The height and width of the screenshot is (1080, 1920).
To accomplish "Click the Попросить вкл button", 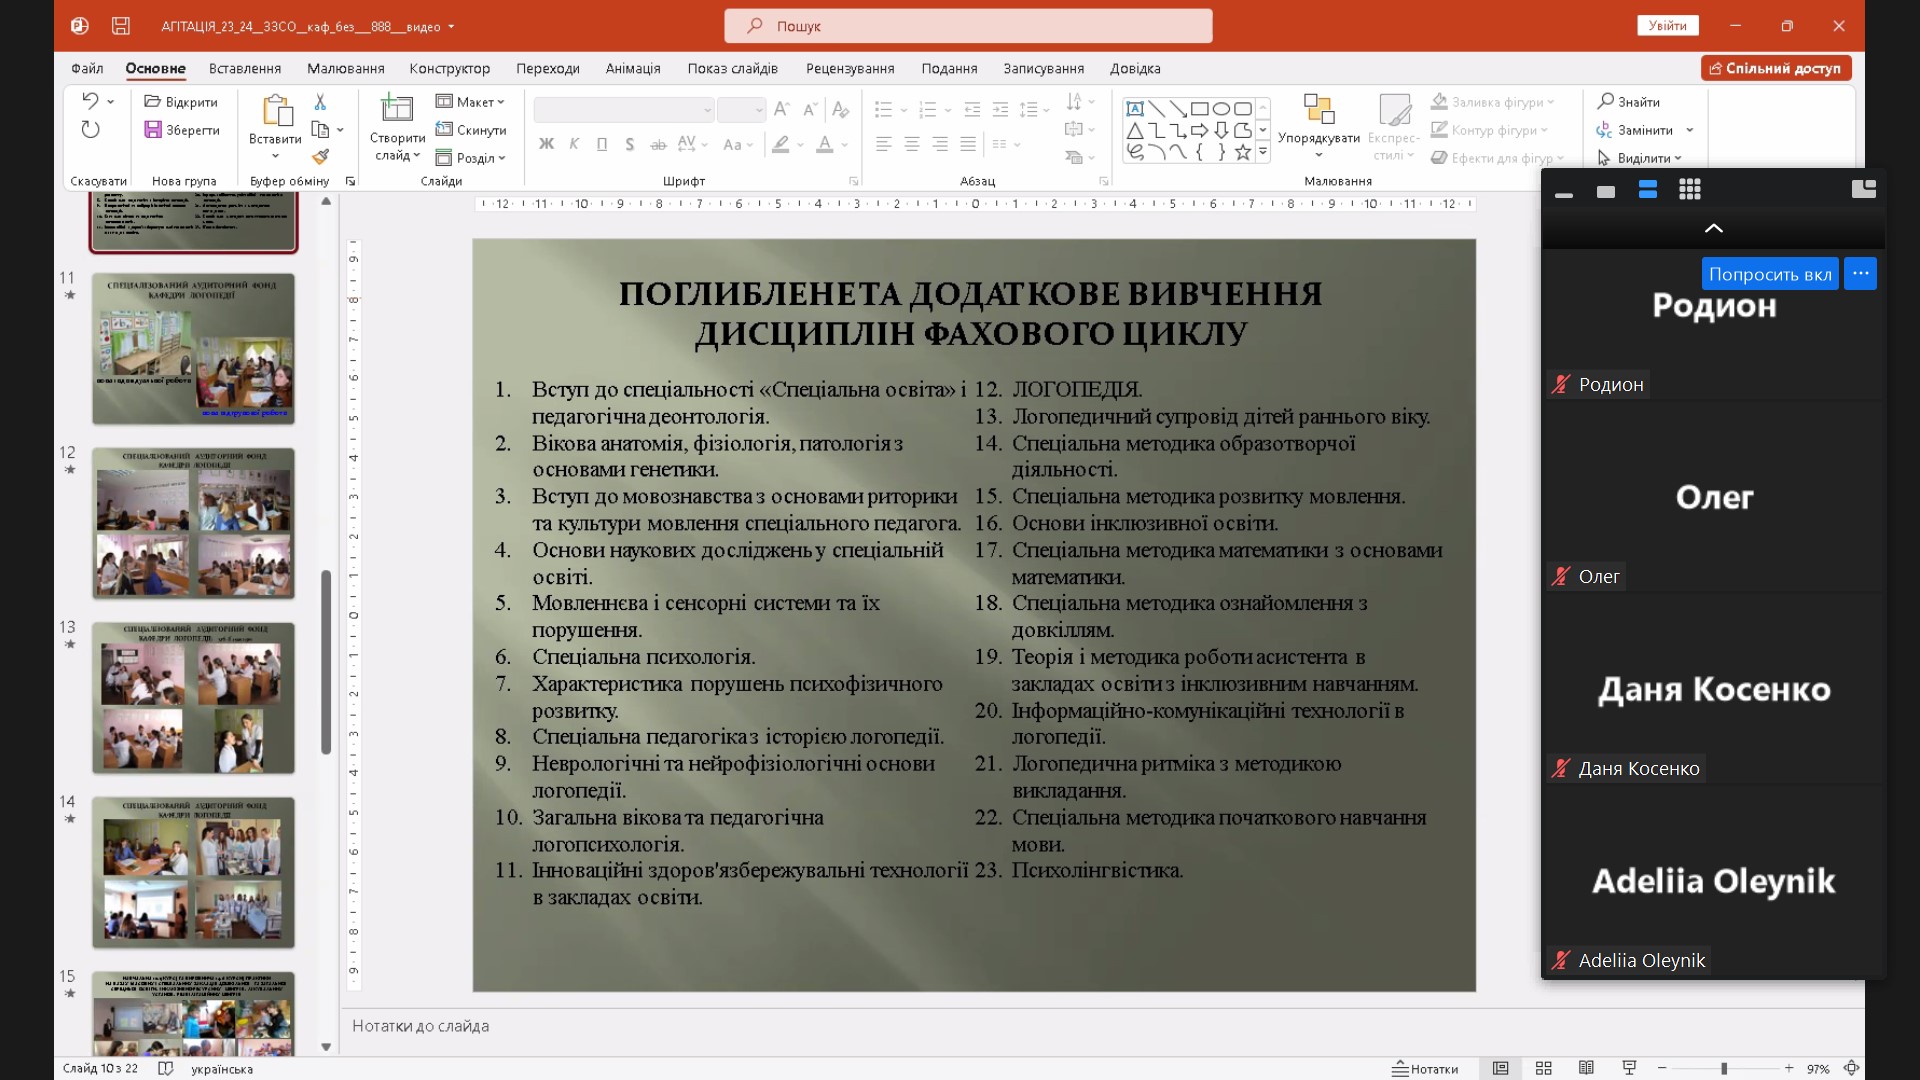I will [x=1769, y=274].
